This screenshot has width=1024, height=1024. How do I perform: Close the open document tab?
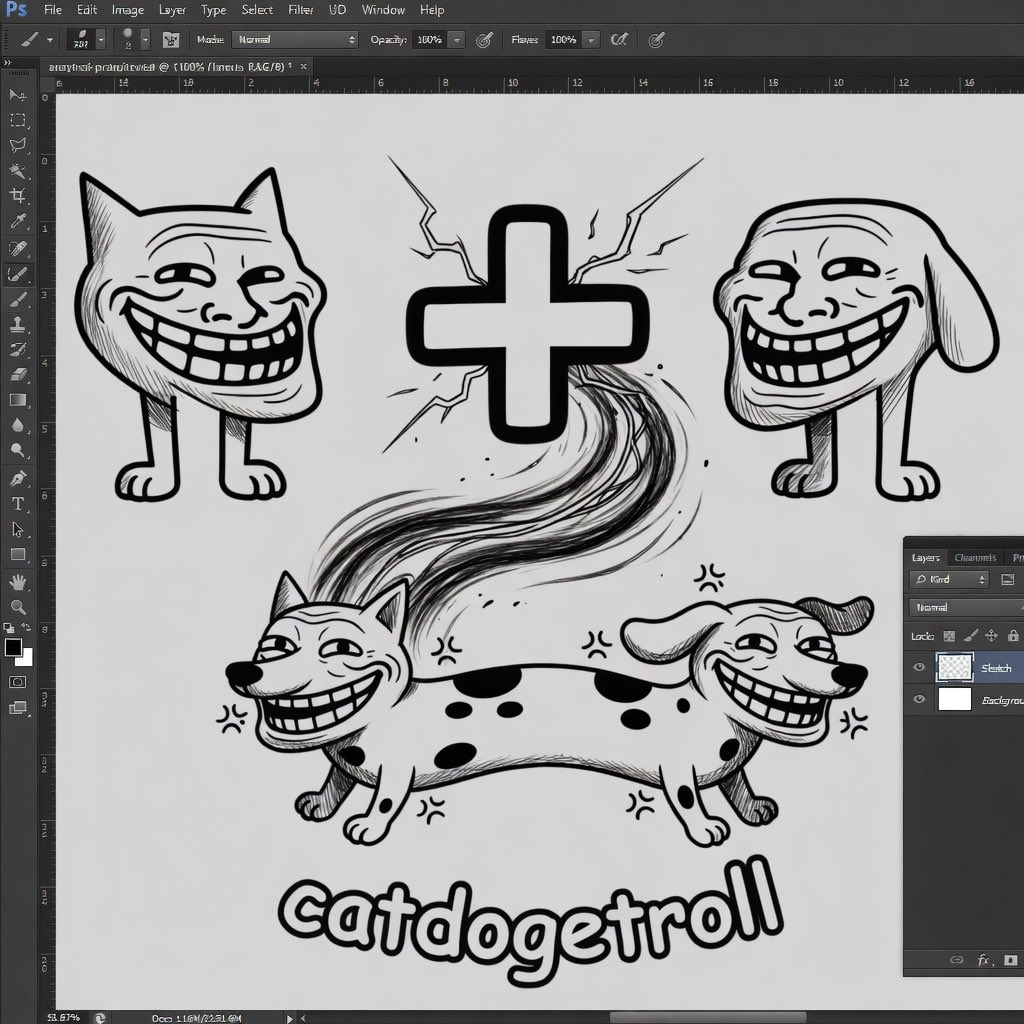[304, 66]
